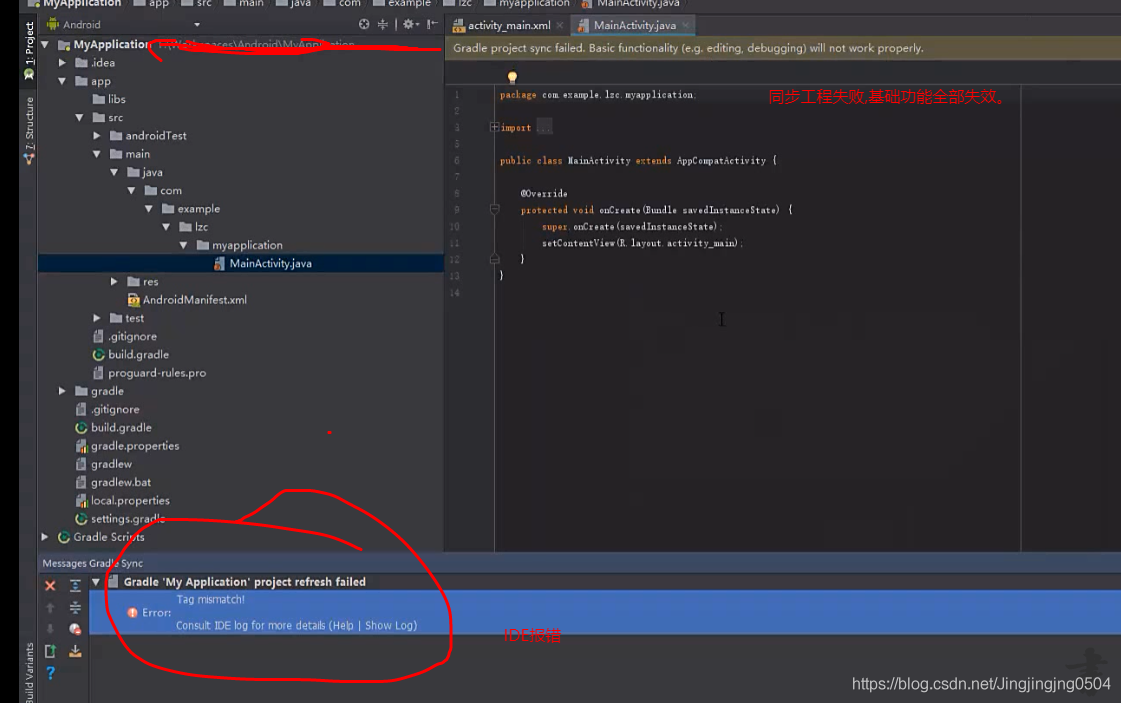This screenshot has height=703, width=1121.
Task: Select local.properties in project tree
Action: [130, 501]
